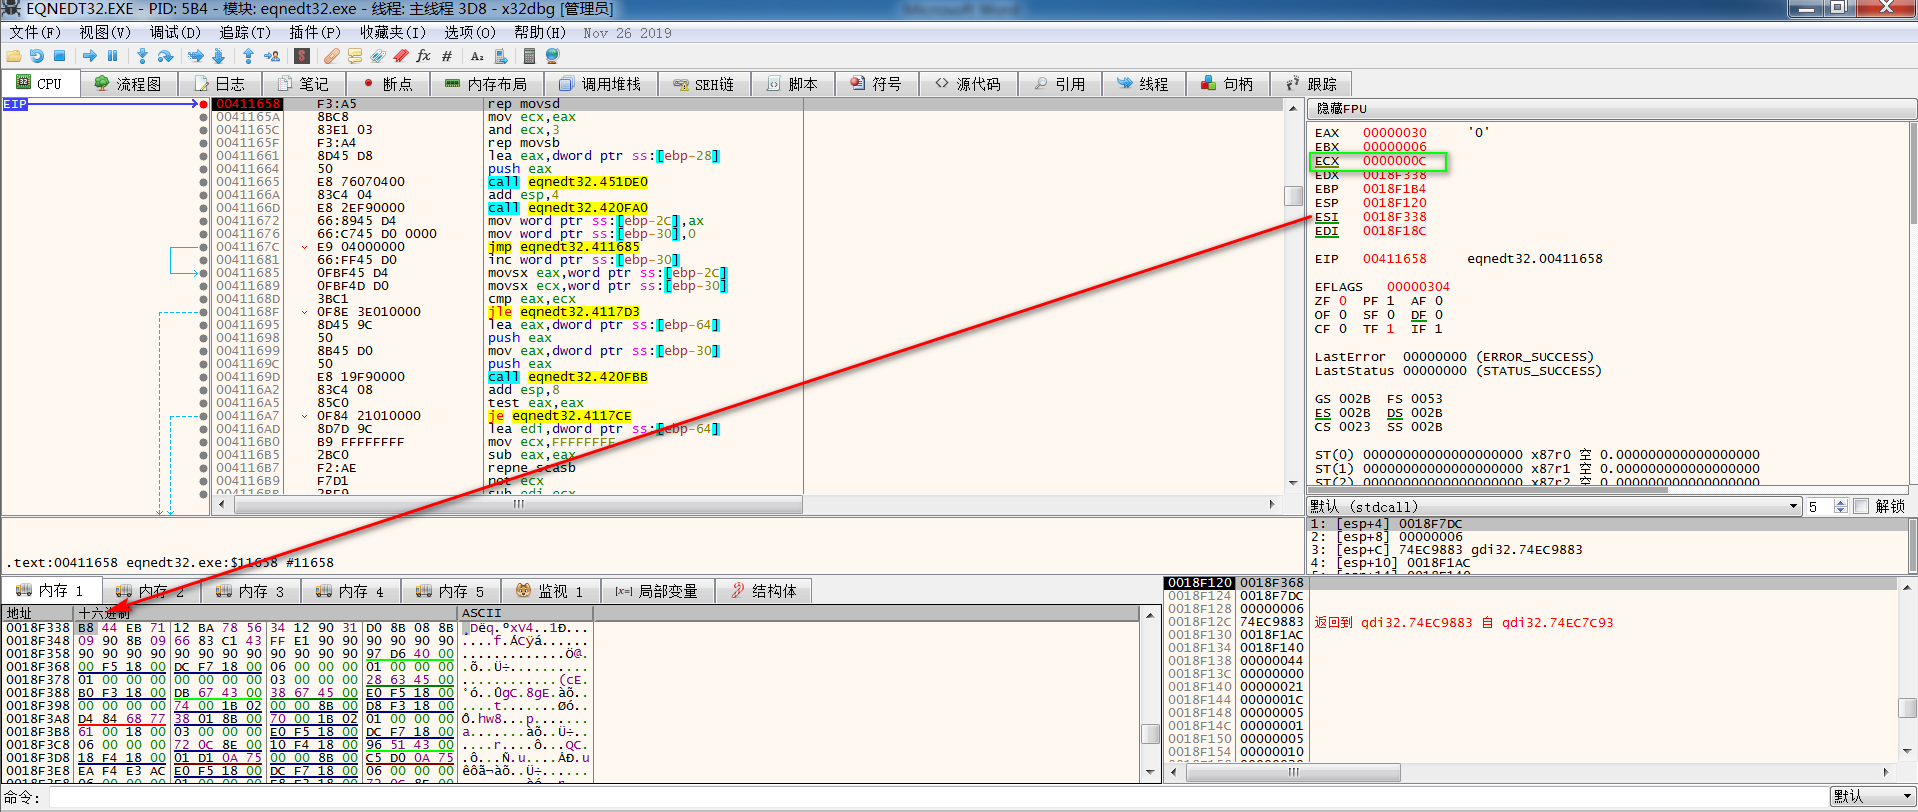1918x812 pixels.
Task: Toggle breakpoint dot at address 00411665
Action: click(x=204, y=182)
